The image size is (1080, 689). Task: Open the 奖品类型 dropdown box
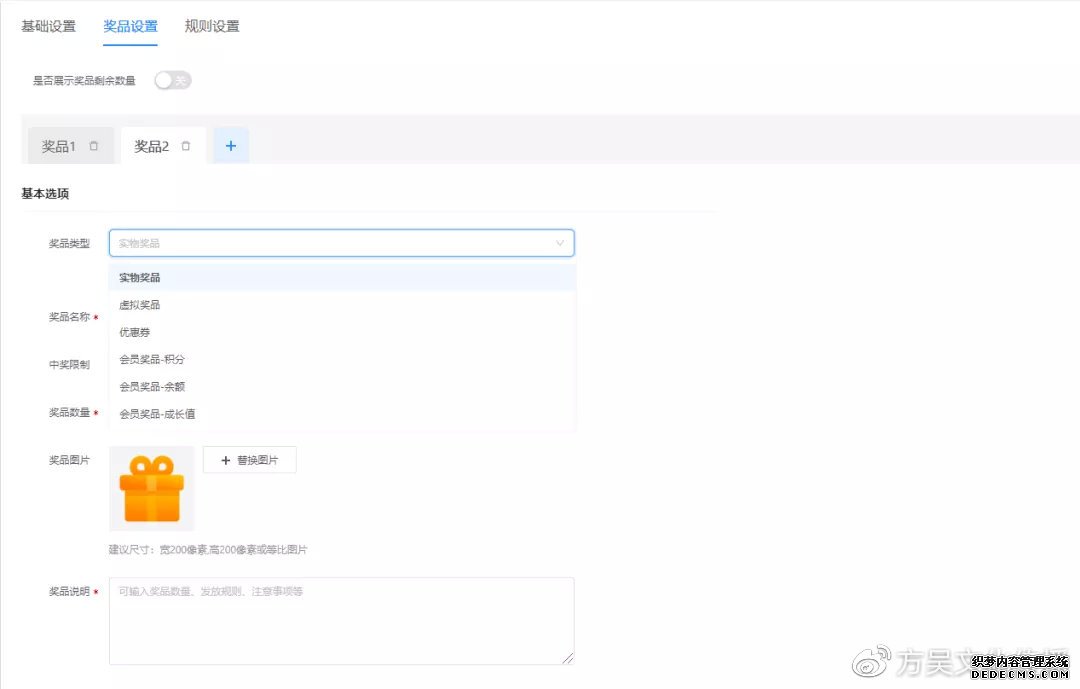(x=342, y=243)
